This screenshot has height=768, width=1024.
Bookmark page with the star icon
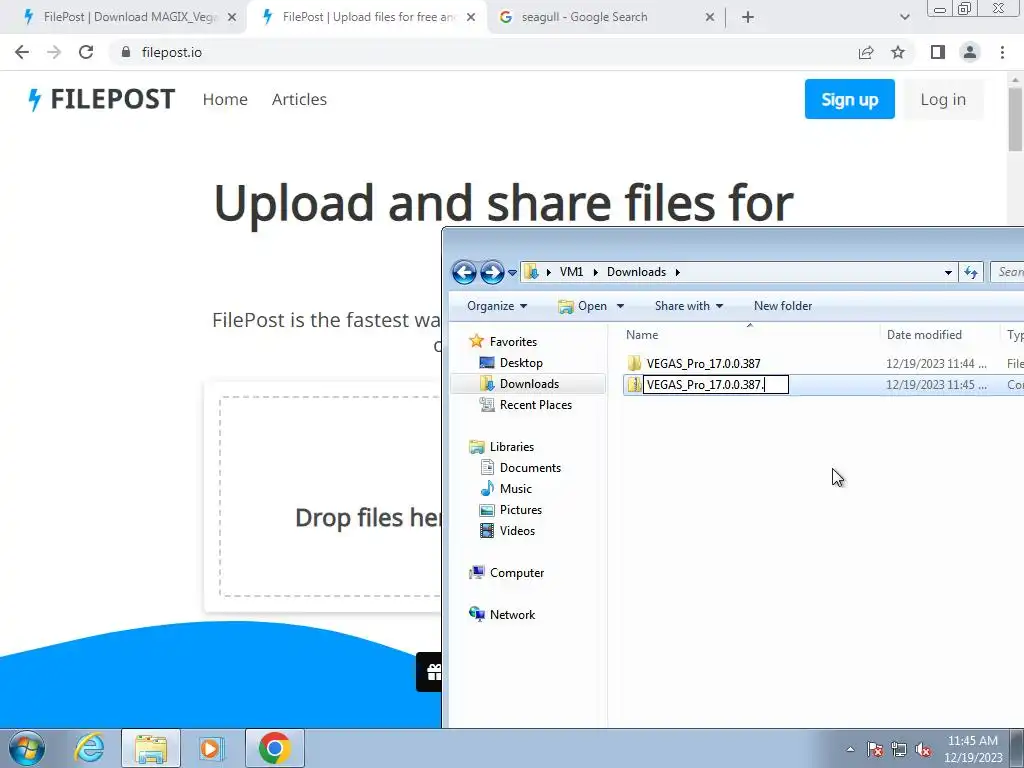tap(898, 52)
